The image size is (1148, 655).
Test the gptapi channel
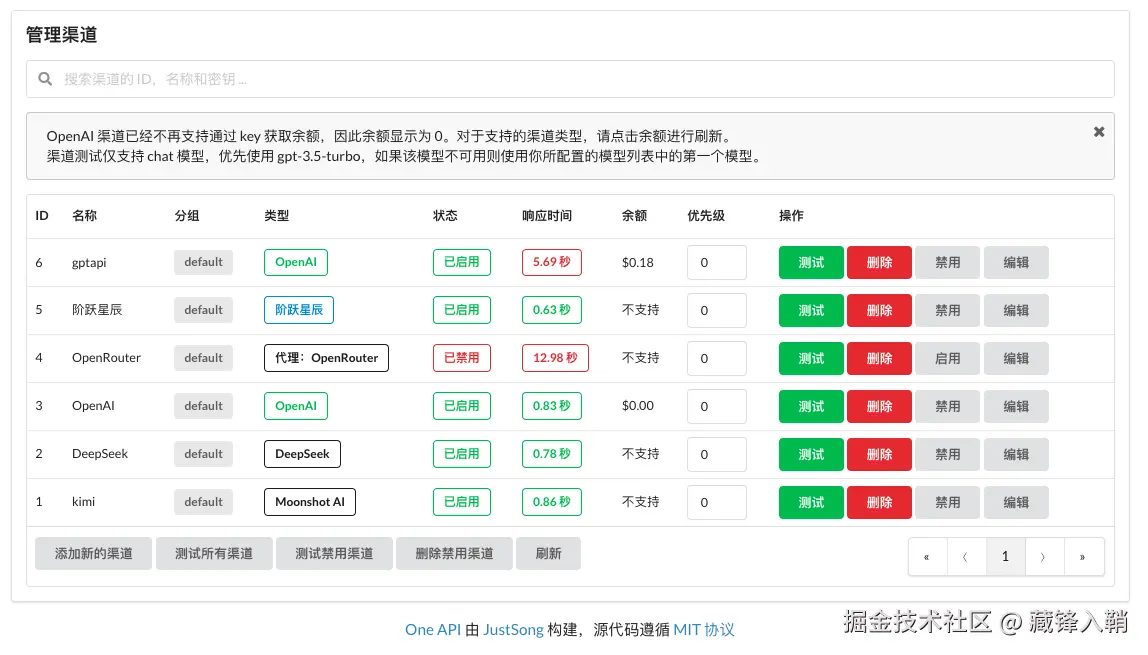coord(810,263)
